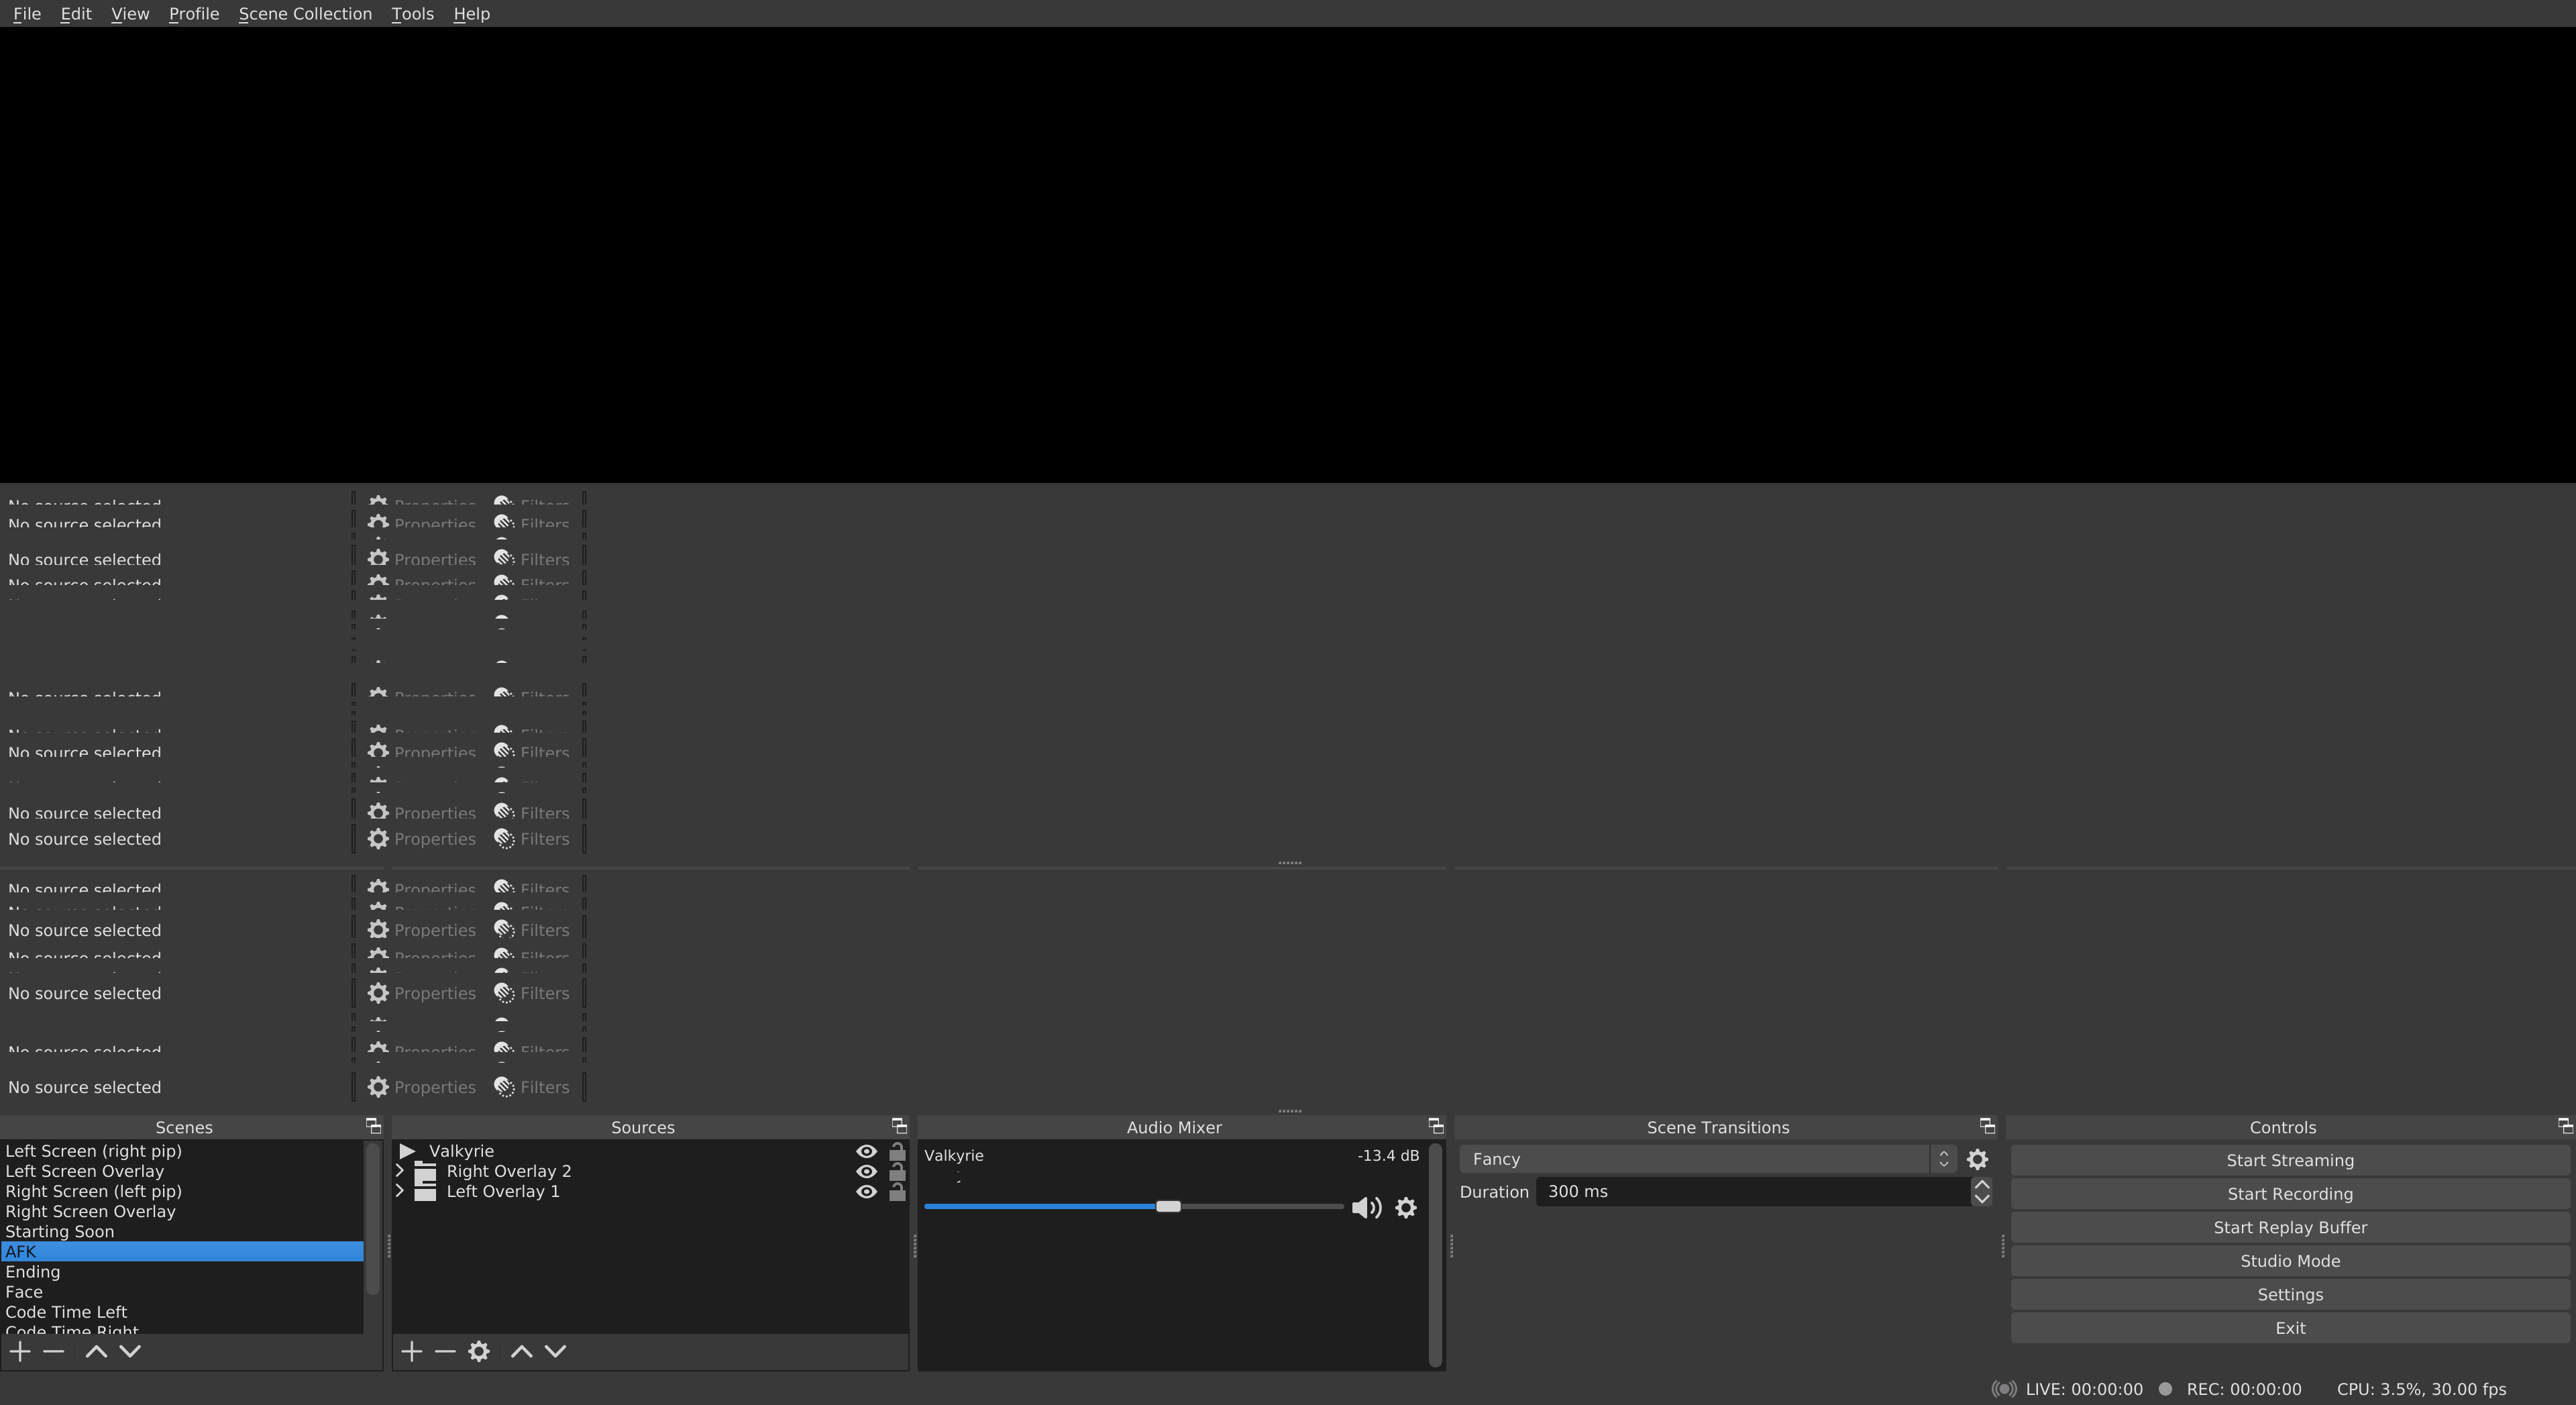
Task: Undock the Scenes panel with float icon
Action: [x=373, y=1126]
